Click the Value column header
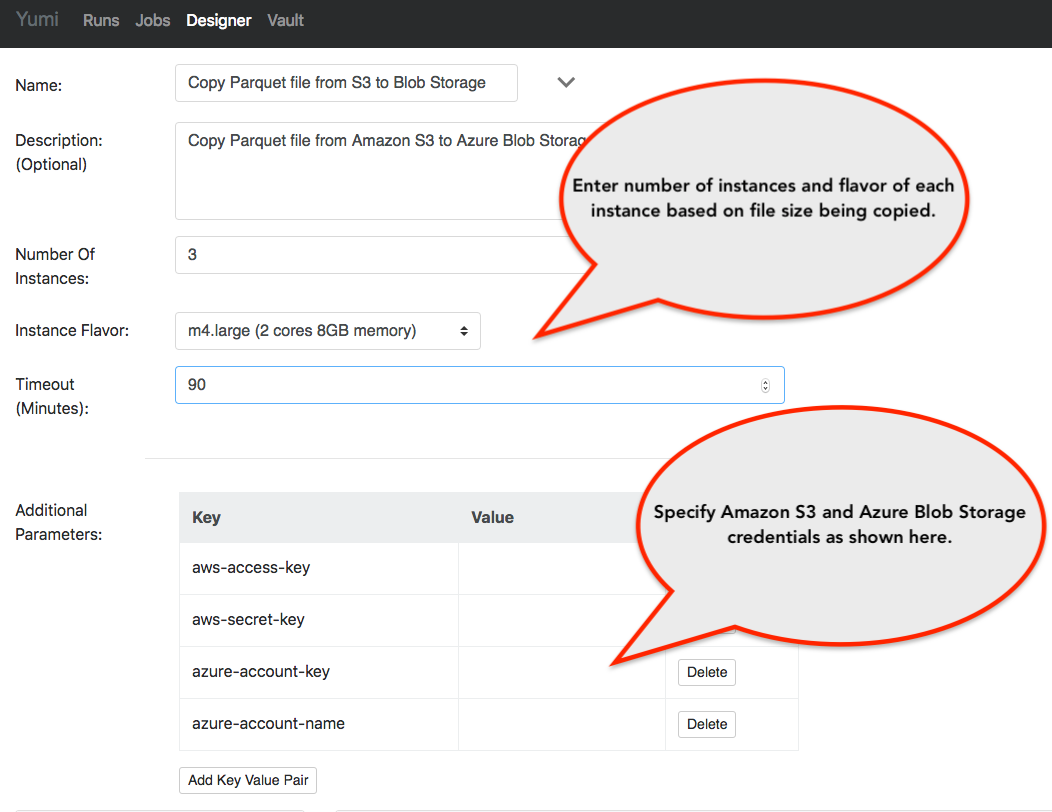Image resolution: width=1052 pixels, height=812 pixels. 492,517
